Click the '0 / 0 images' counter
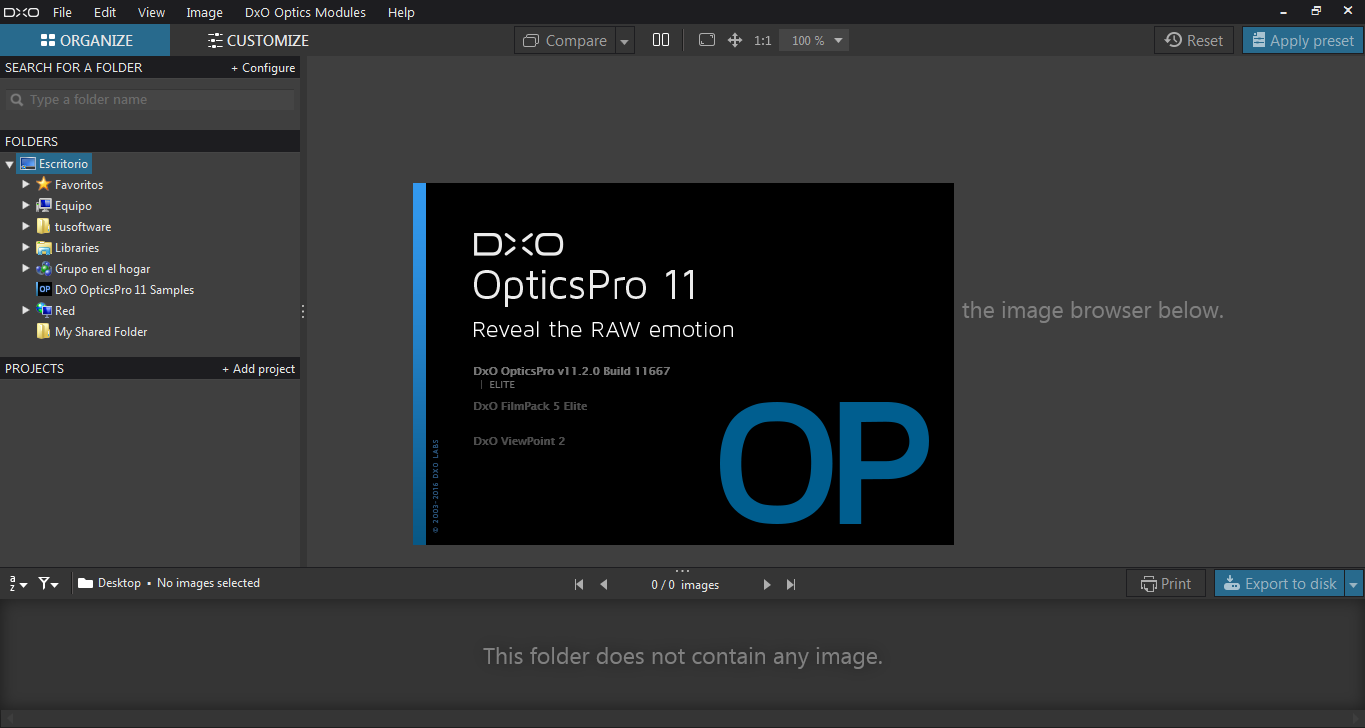The height and width of the screenshot is (728, 1365). point(685,585)
